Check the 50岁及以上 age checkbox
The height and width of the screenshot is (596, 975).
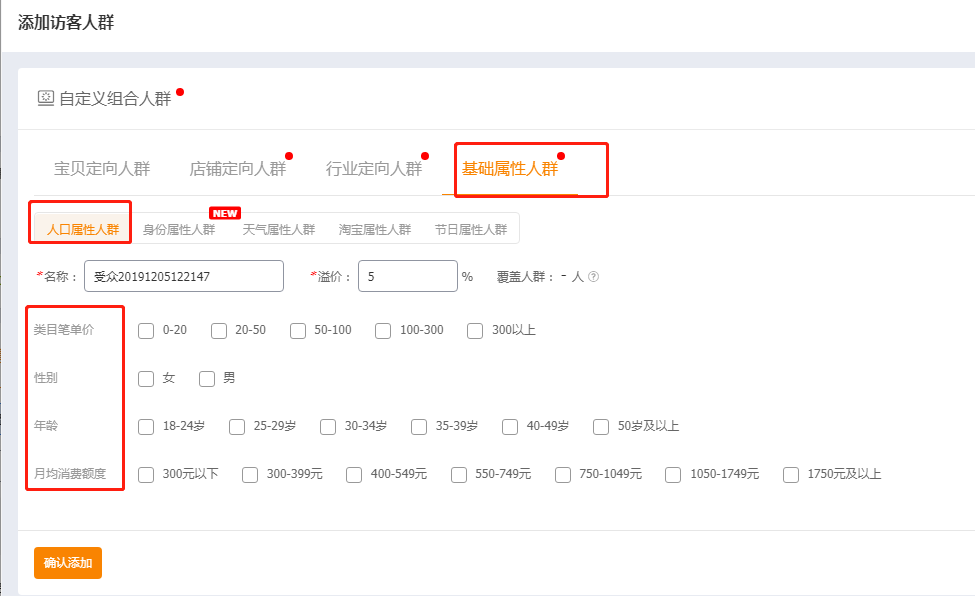click(x=601, y=426)
